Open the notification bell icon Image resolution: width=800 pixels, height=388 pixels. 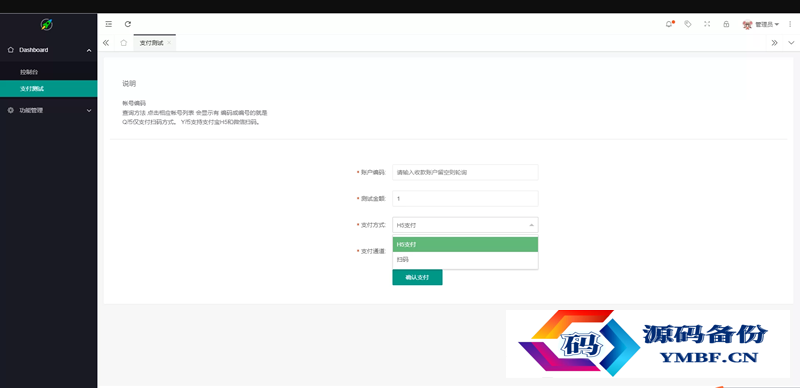[x=669, y=24]
